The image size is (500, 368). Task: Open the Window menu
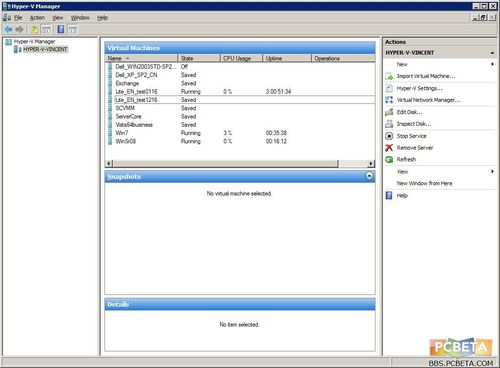click(80, 18)
